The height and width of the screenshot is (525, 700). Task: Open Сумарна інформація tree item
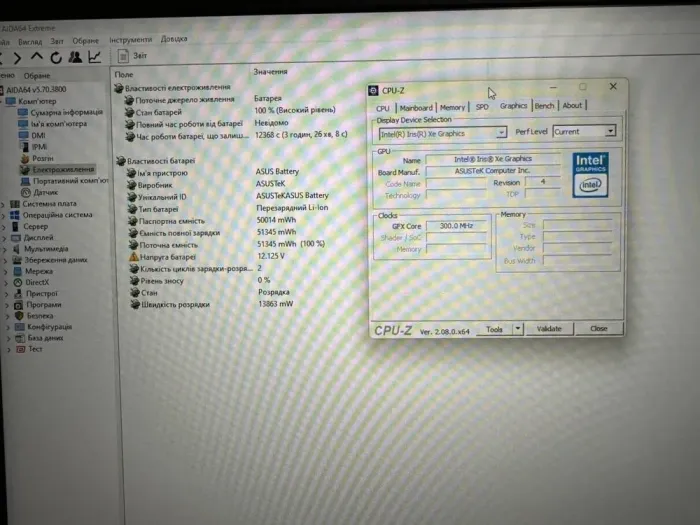pyautogui.click(x=65, y=113)
